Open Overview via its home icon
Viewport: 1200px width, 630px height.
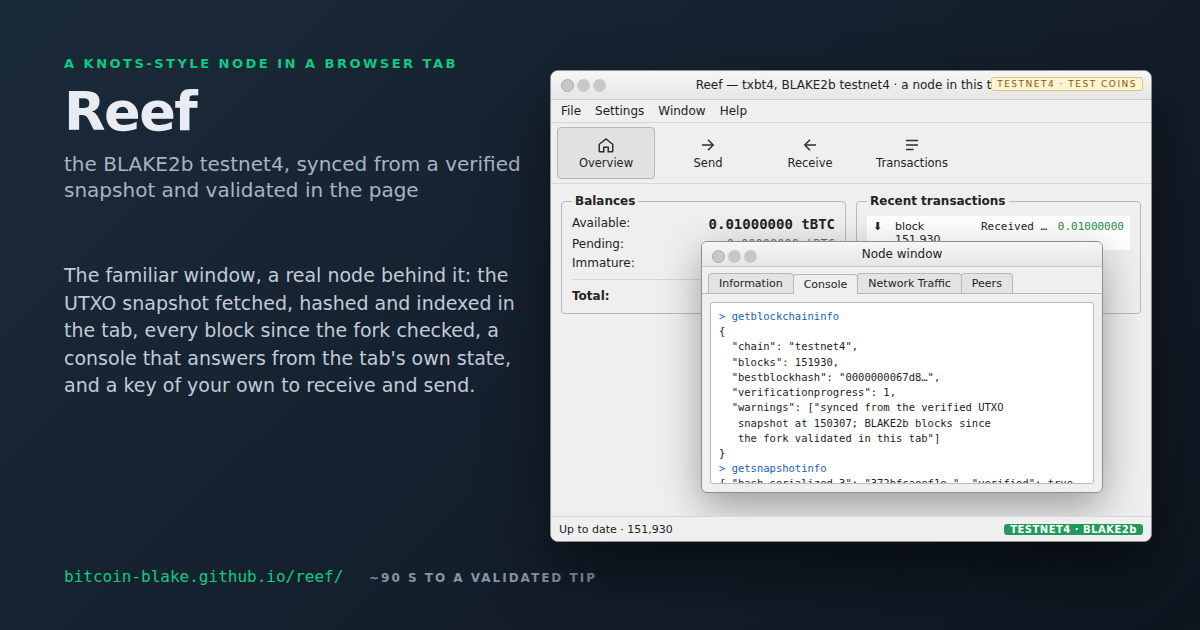click(x=605, y=145)
